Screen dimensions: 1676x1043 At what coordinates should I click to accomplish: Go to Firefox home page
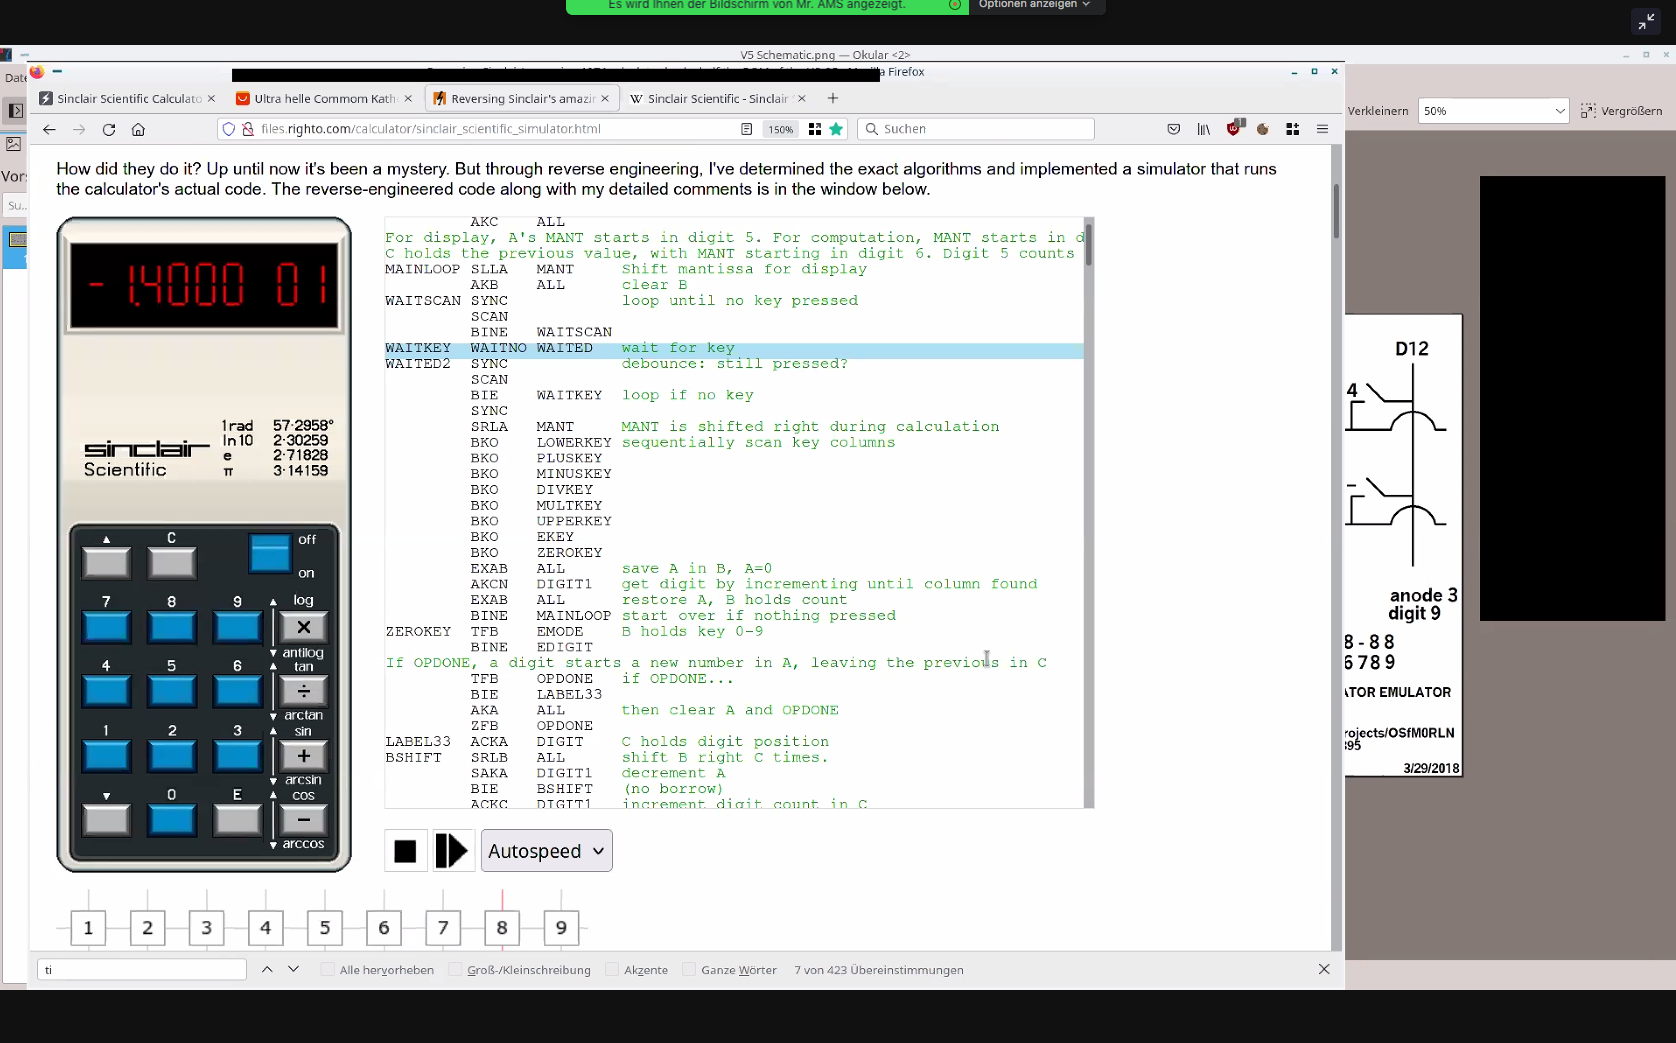click(x=138, y=129)
